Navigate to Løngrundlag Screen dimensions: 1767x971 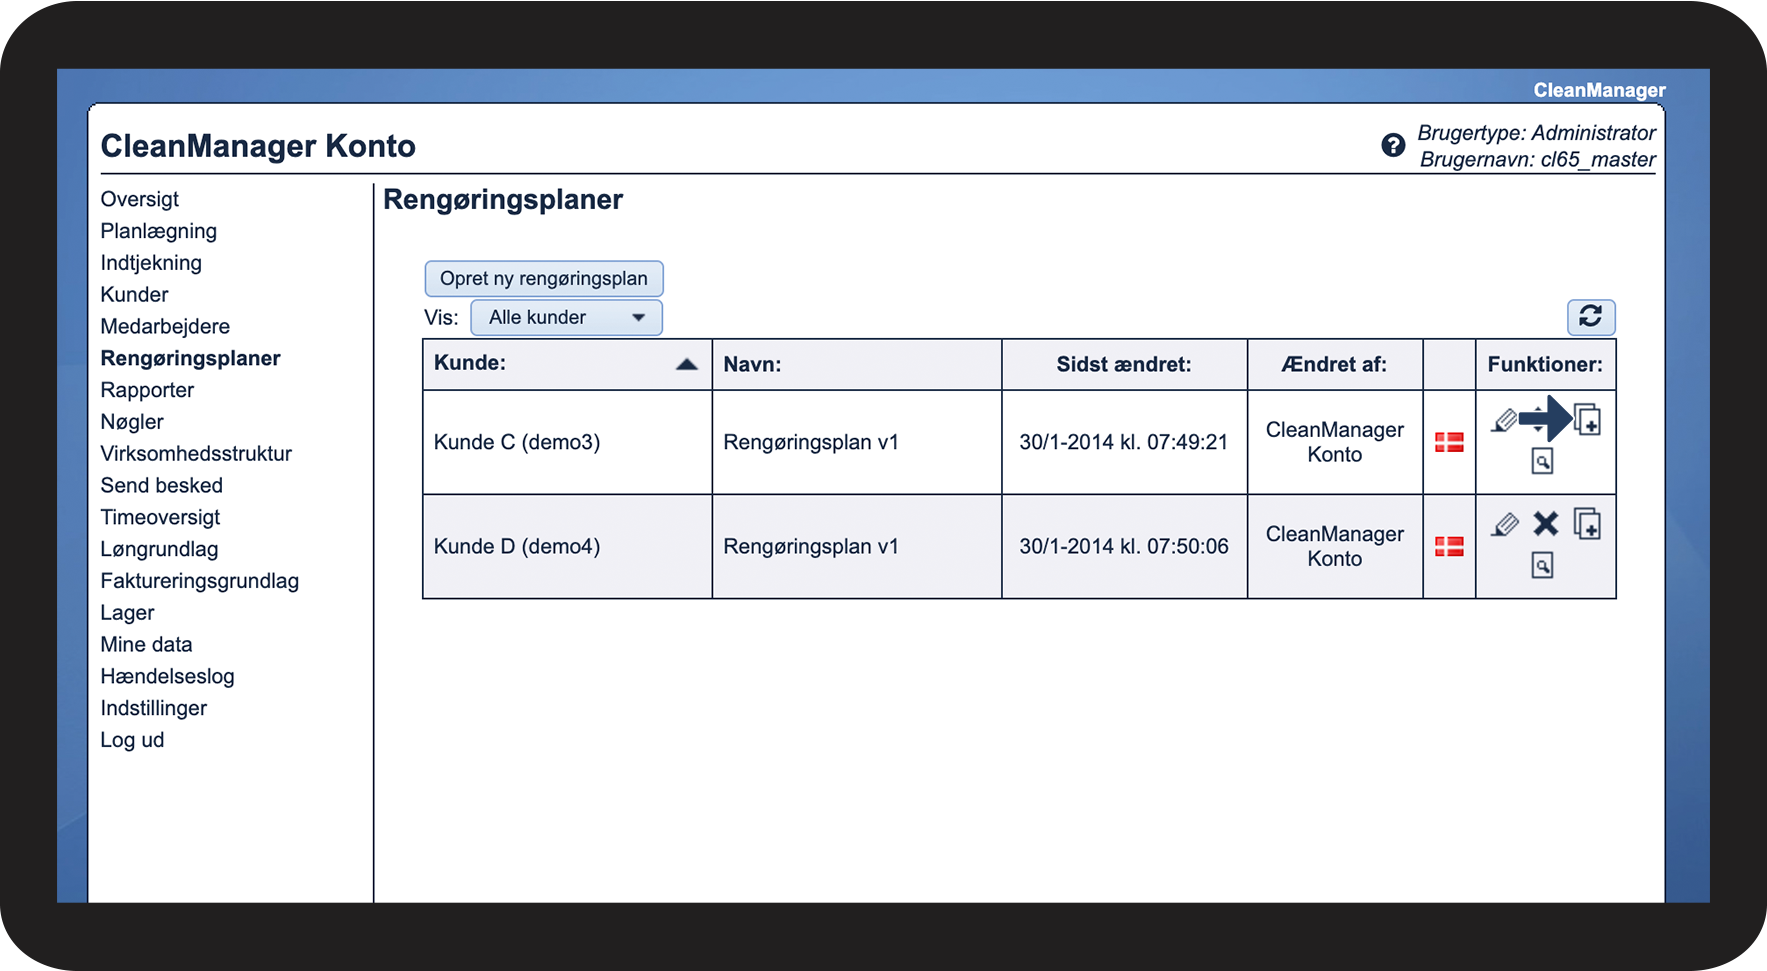tap(159, 549)
